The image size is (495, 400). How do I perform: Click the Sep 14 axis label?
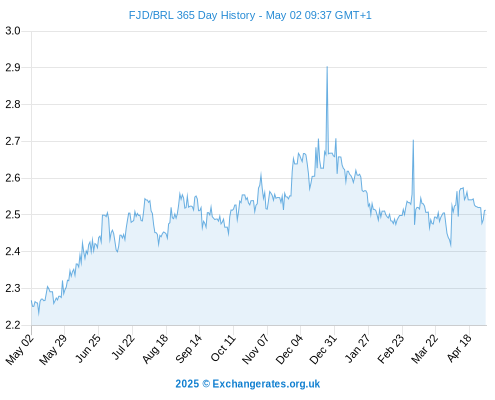[189, 349]
